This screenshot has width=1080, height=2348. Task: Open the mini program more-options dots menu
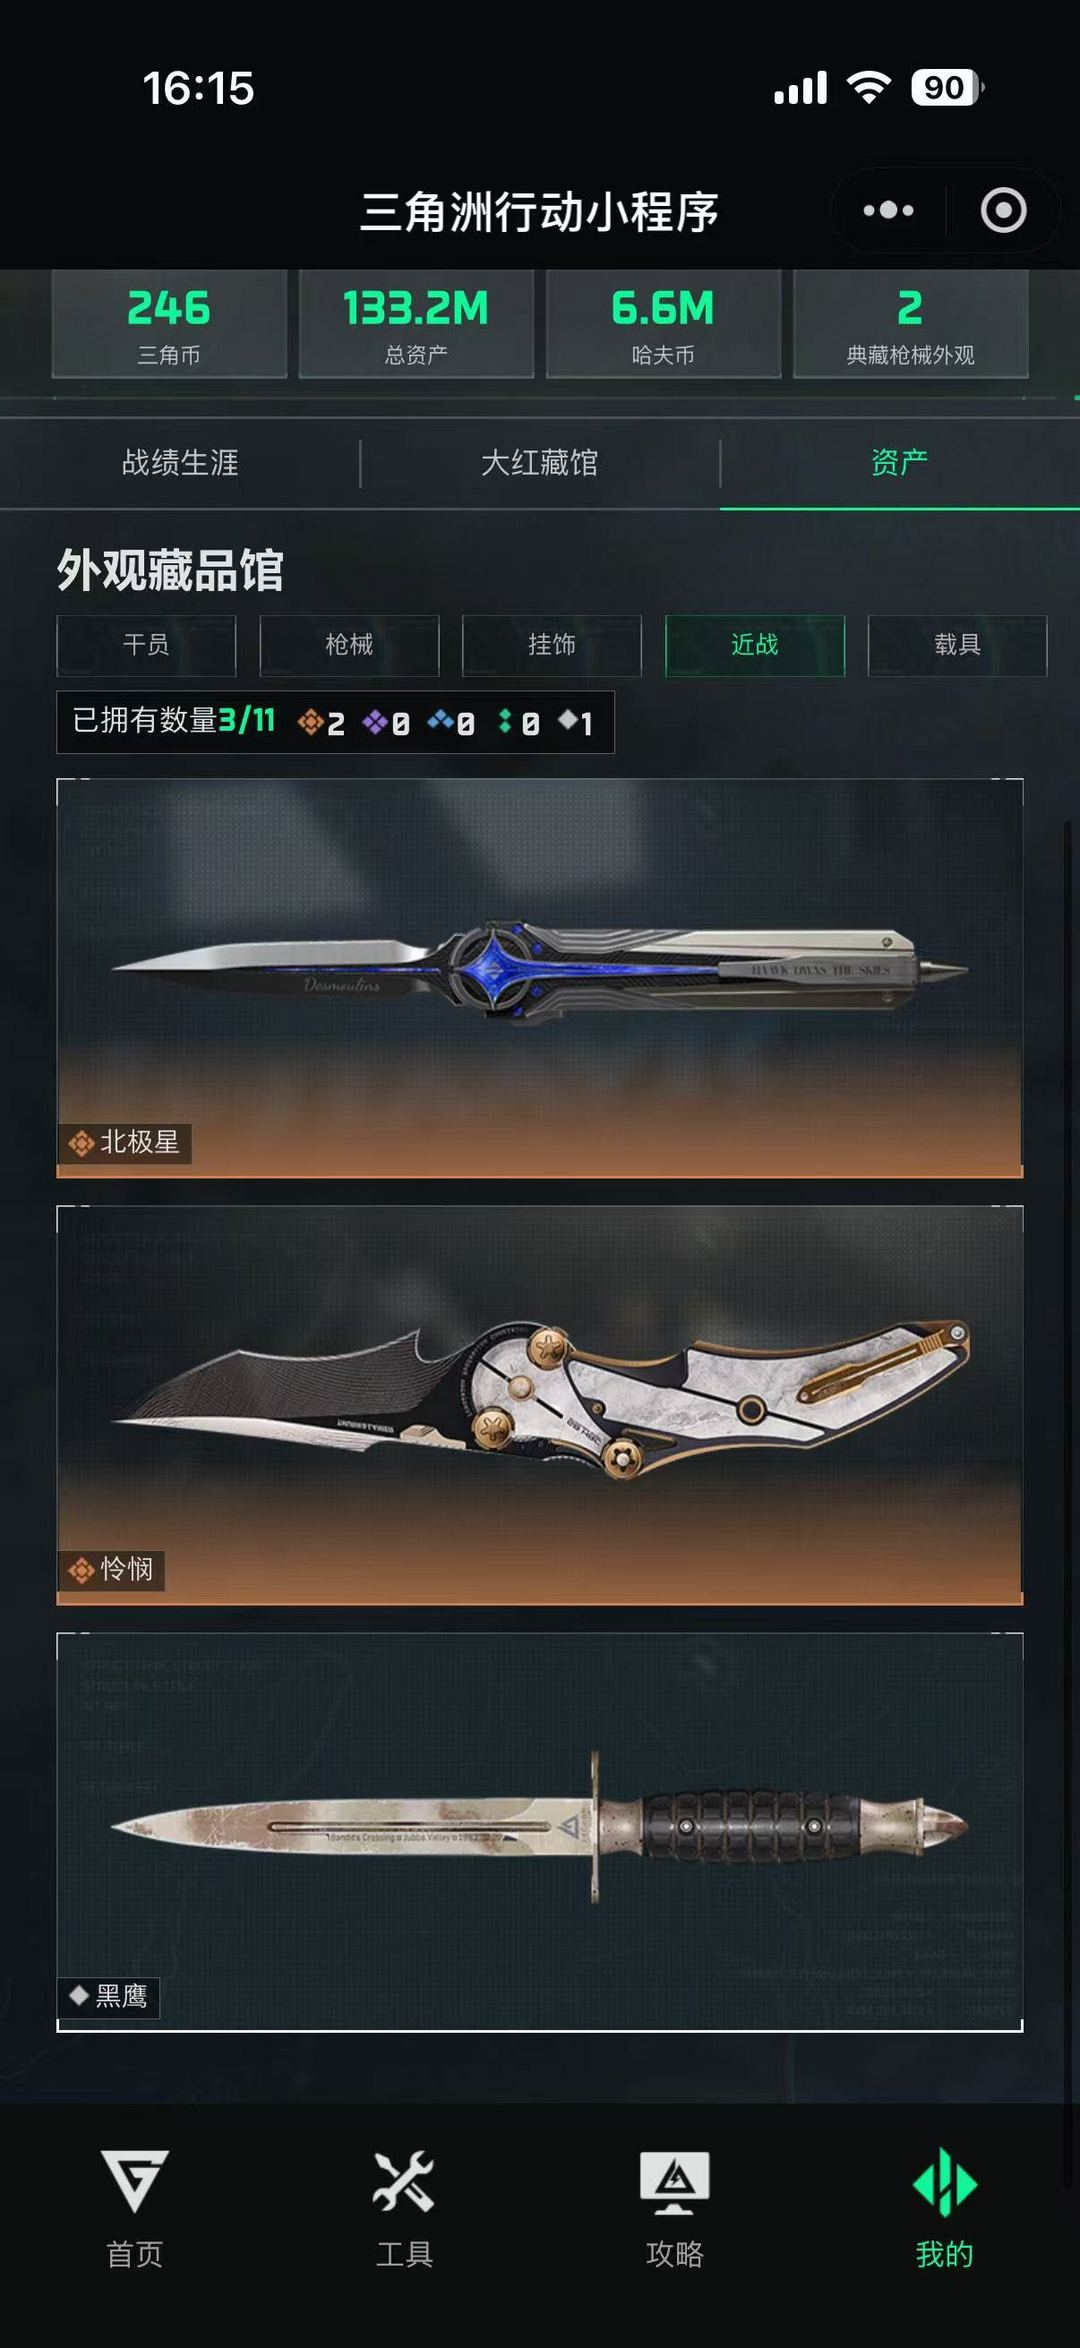(888, 210)
